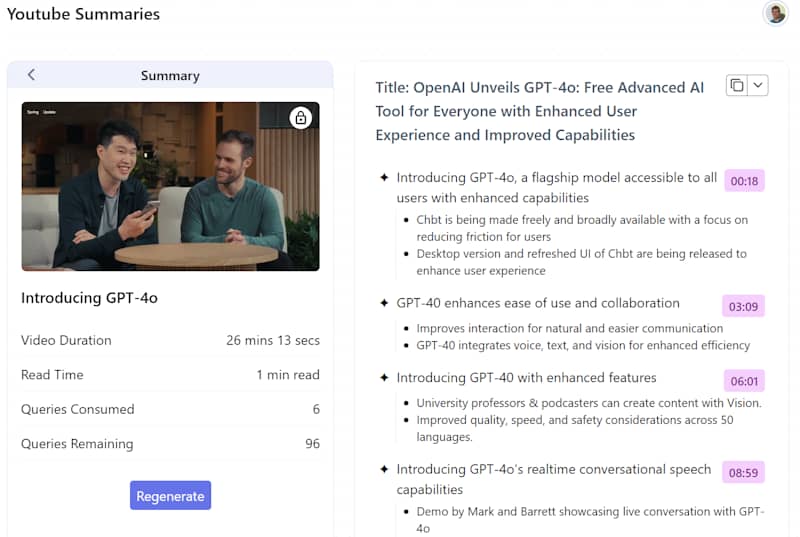Click heading 'Introducing GPT-4o, a flagship model'

tap(557, 188)
